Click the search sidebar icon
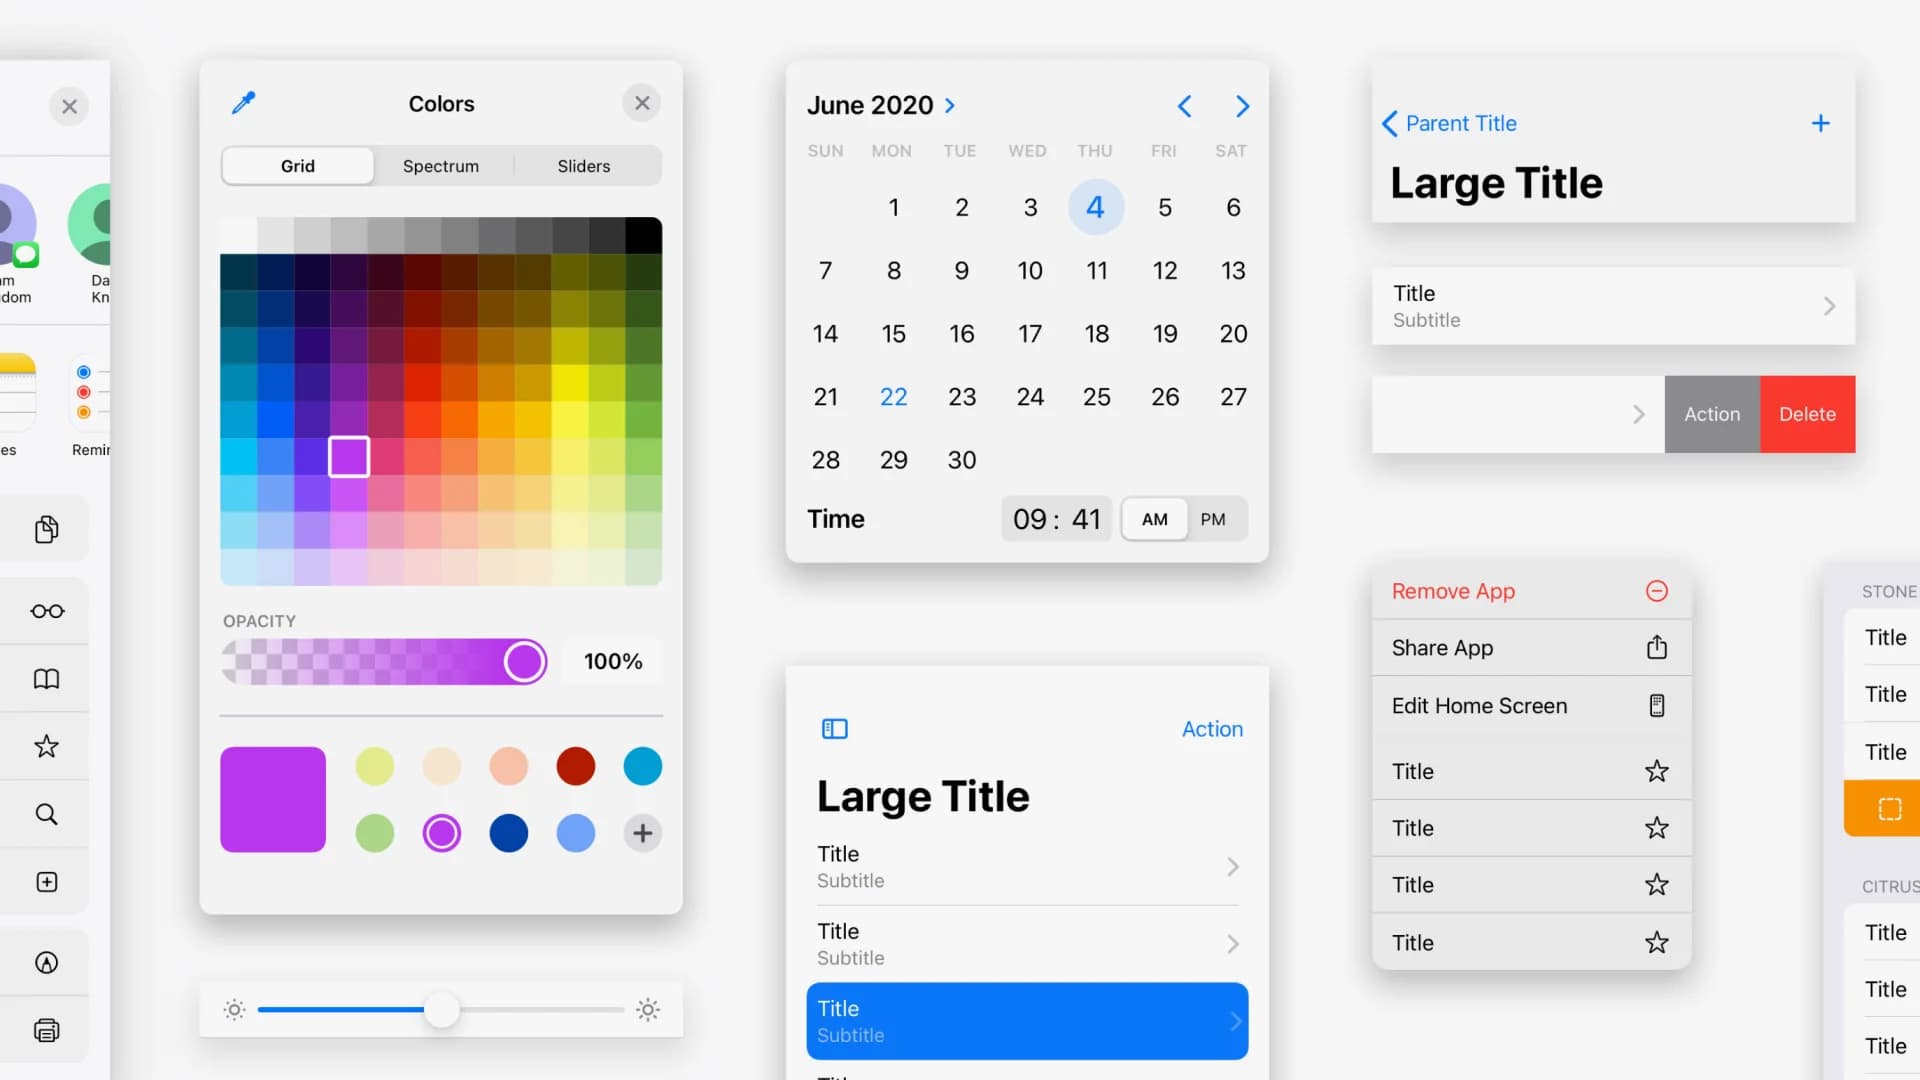Image resolution: width=1920 pixels, height=1080 pixels. 46,814
